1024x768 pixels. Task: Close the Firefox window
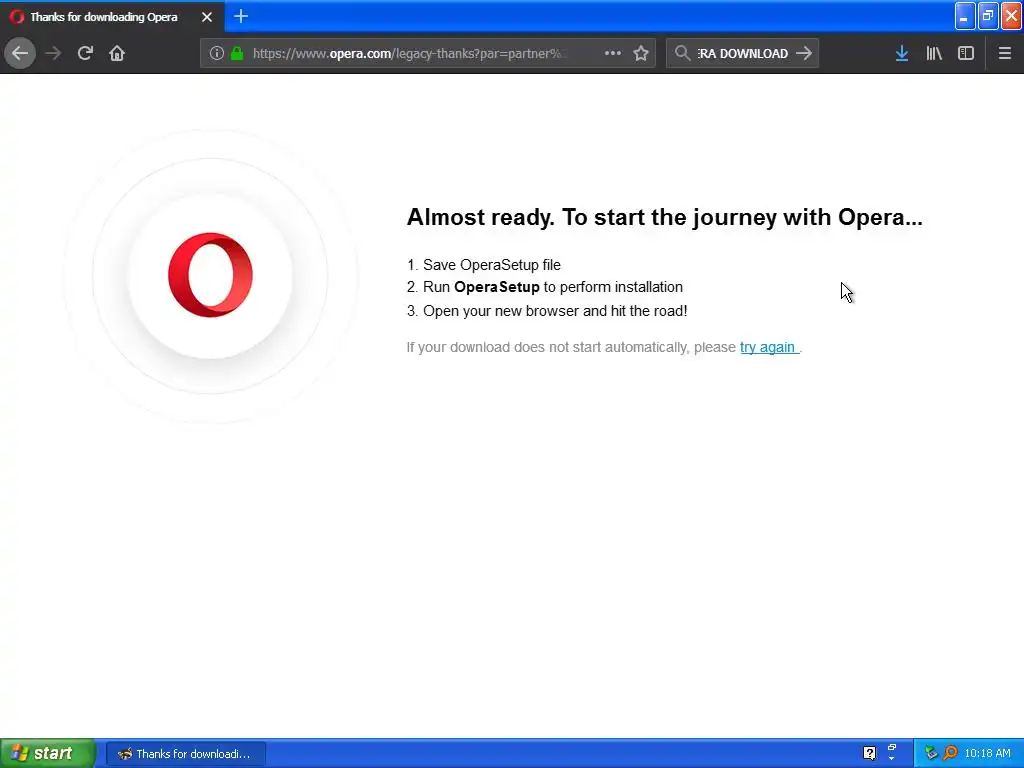[1012, 16]
